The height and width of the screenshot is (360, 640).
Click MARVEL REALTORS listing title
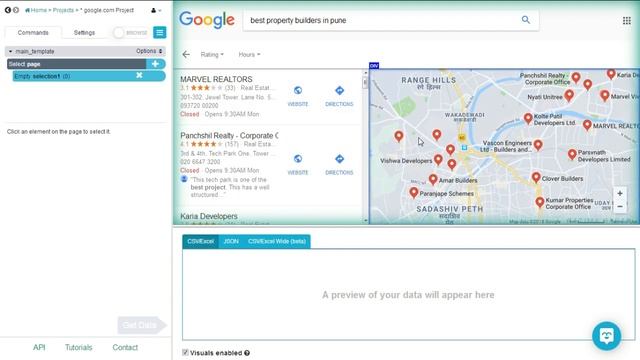216,79
